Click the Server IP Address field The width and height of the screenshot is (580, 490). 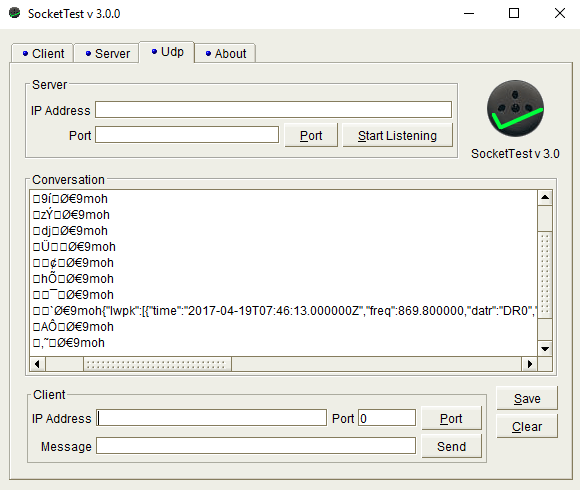pos(273,110)
